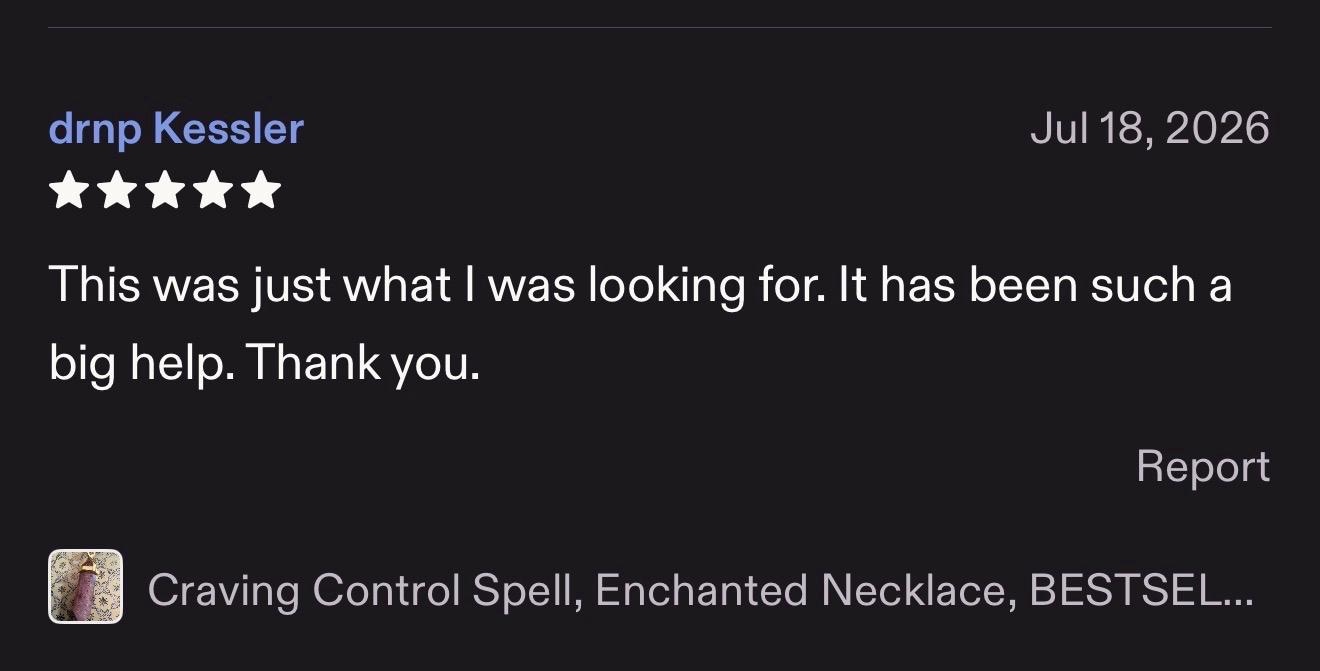
Task: Click the fifth rating star
Action: [262, 190]
